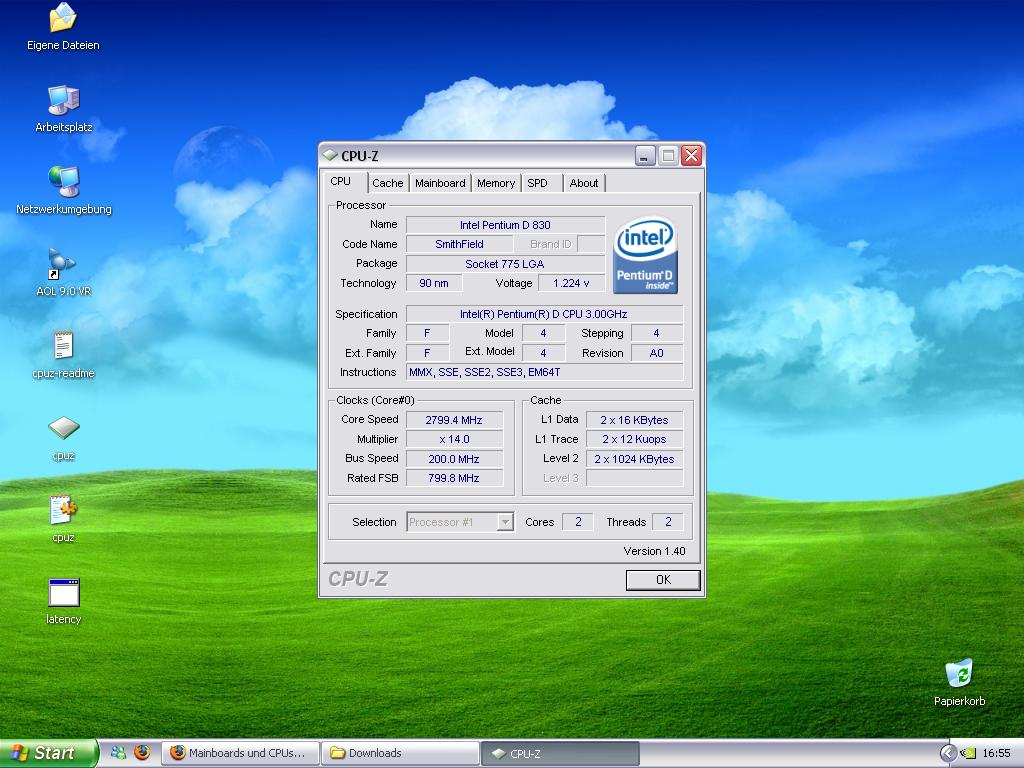This screenshot has height=768, width=1024.
Task: Open messenger icon in quick launch
Action: pyautogui.click(x=118, y=752)
